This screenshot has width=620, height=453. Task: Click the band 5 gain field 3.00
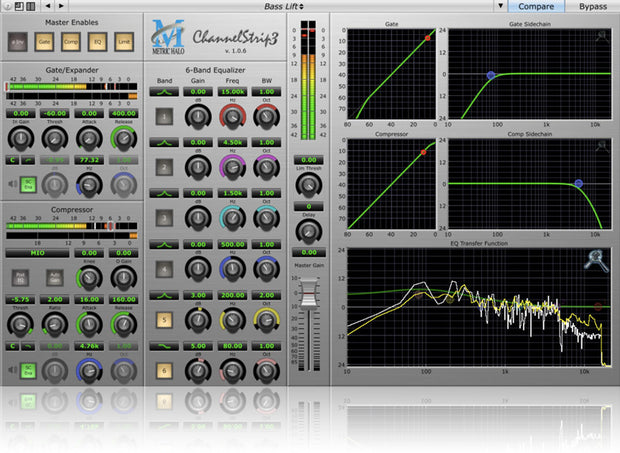click(x=198, y=295)
